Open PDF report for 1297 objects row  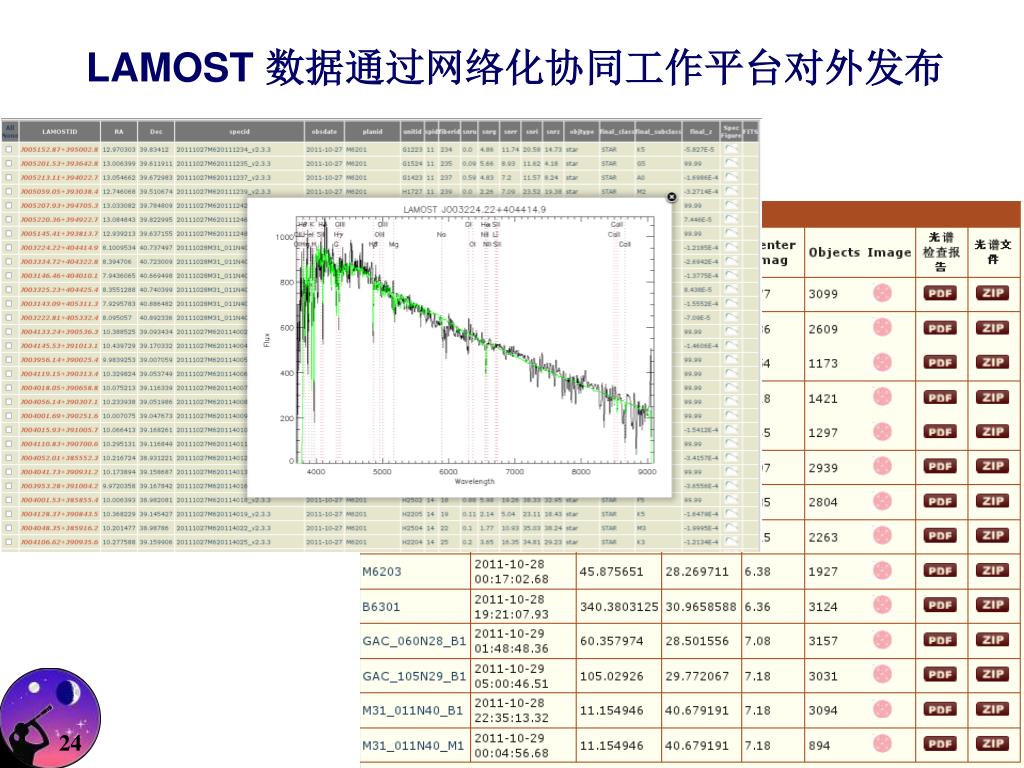(x=940, y=432)
